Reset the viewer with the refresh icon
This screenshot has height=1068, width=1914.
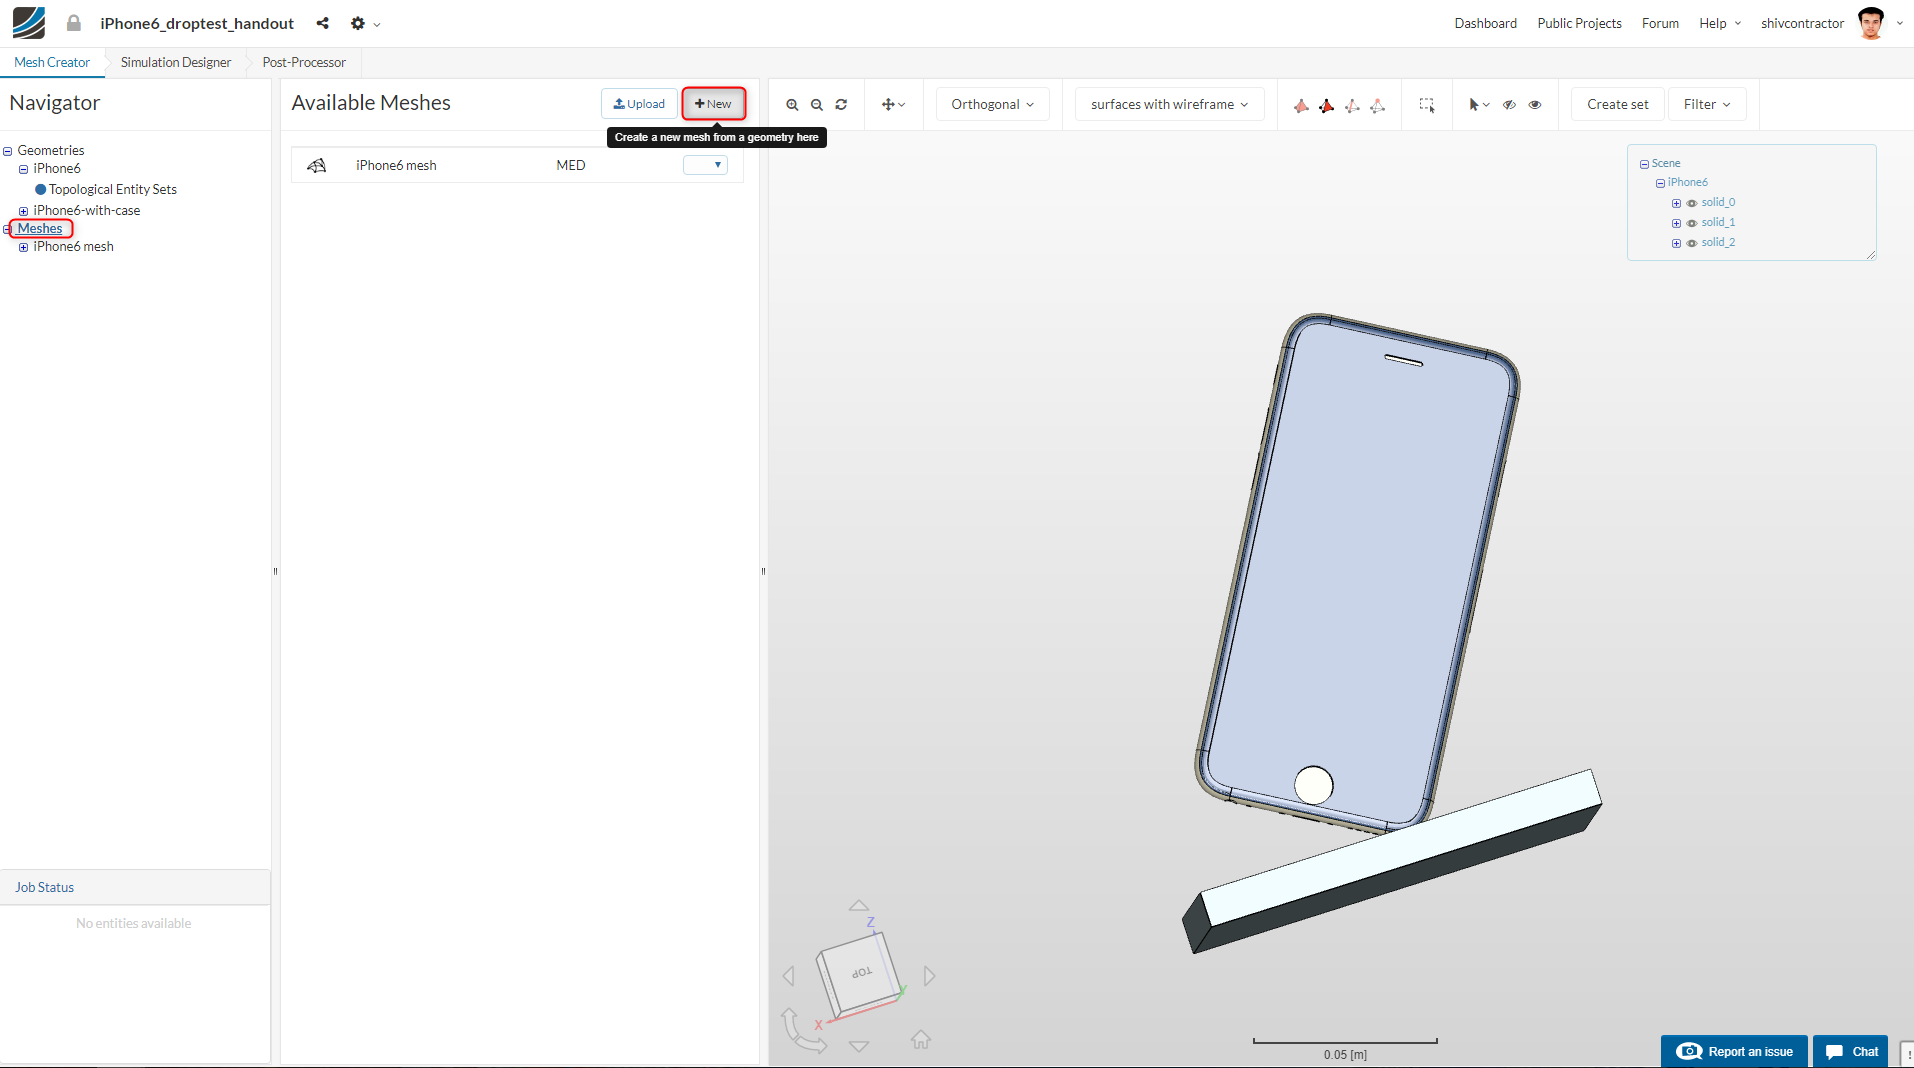click(842, 105)
